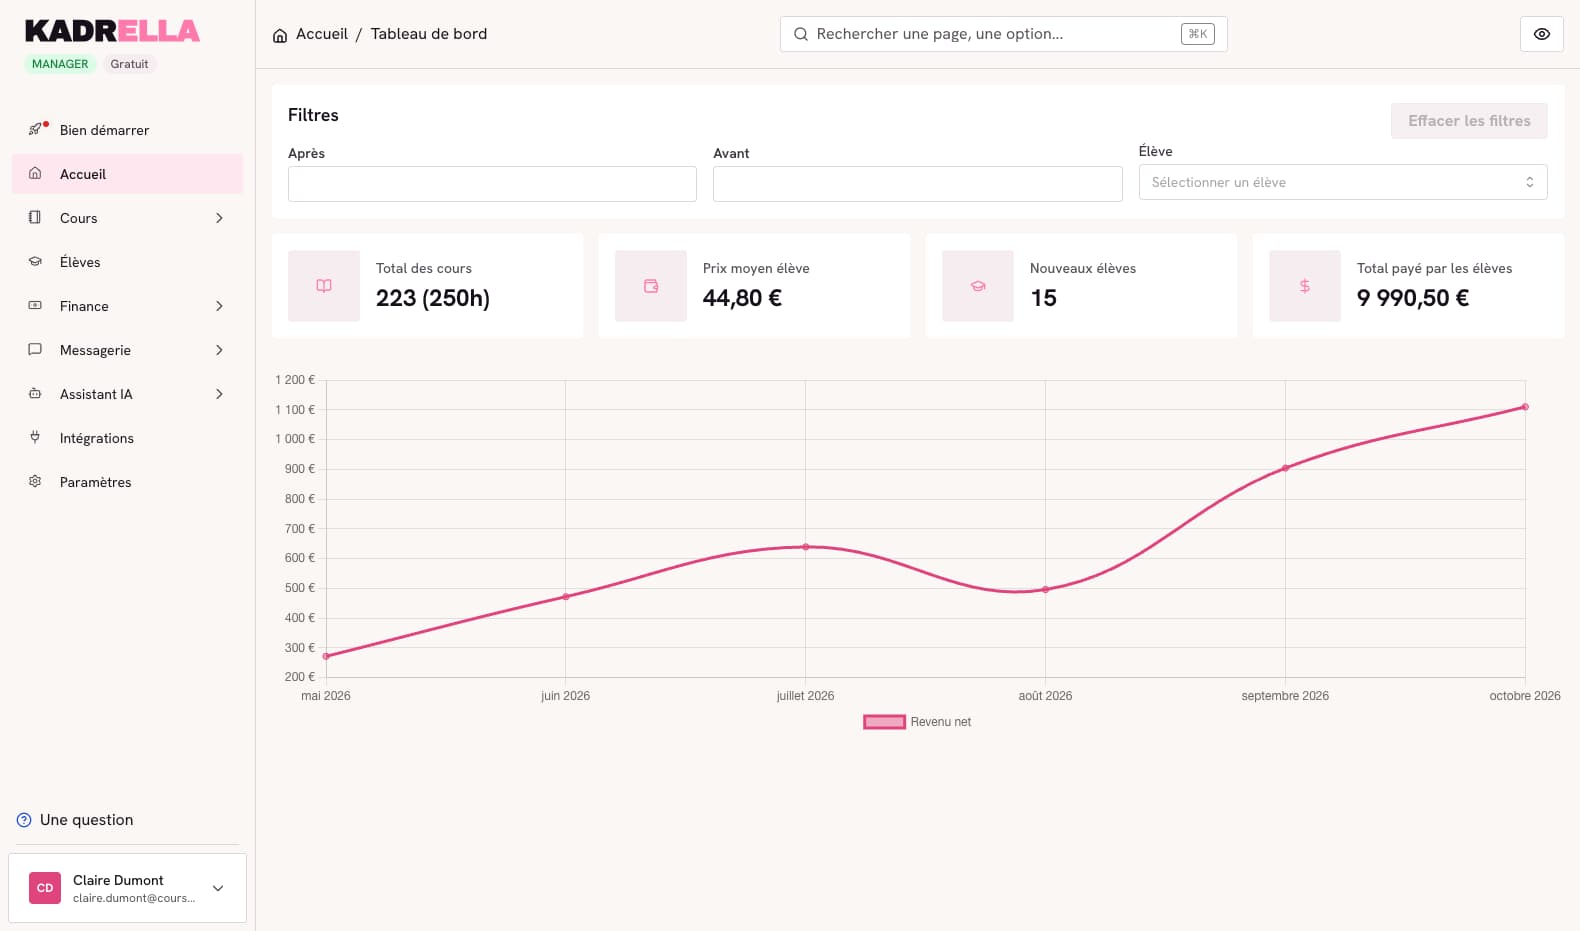Click the graduation cap icon beside Élèves
The image size is (1580, 931).
(x=35, y=261)
